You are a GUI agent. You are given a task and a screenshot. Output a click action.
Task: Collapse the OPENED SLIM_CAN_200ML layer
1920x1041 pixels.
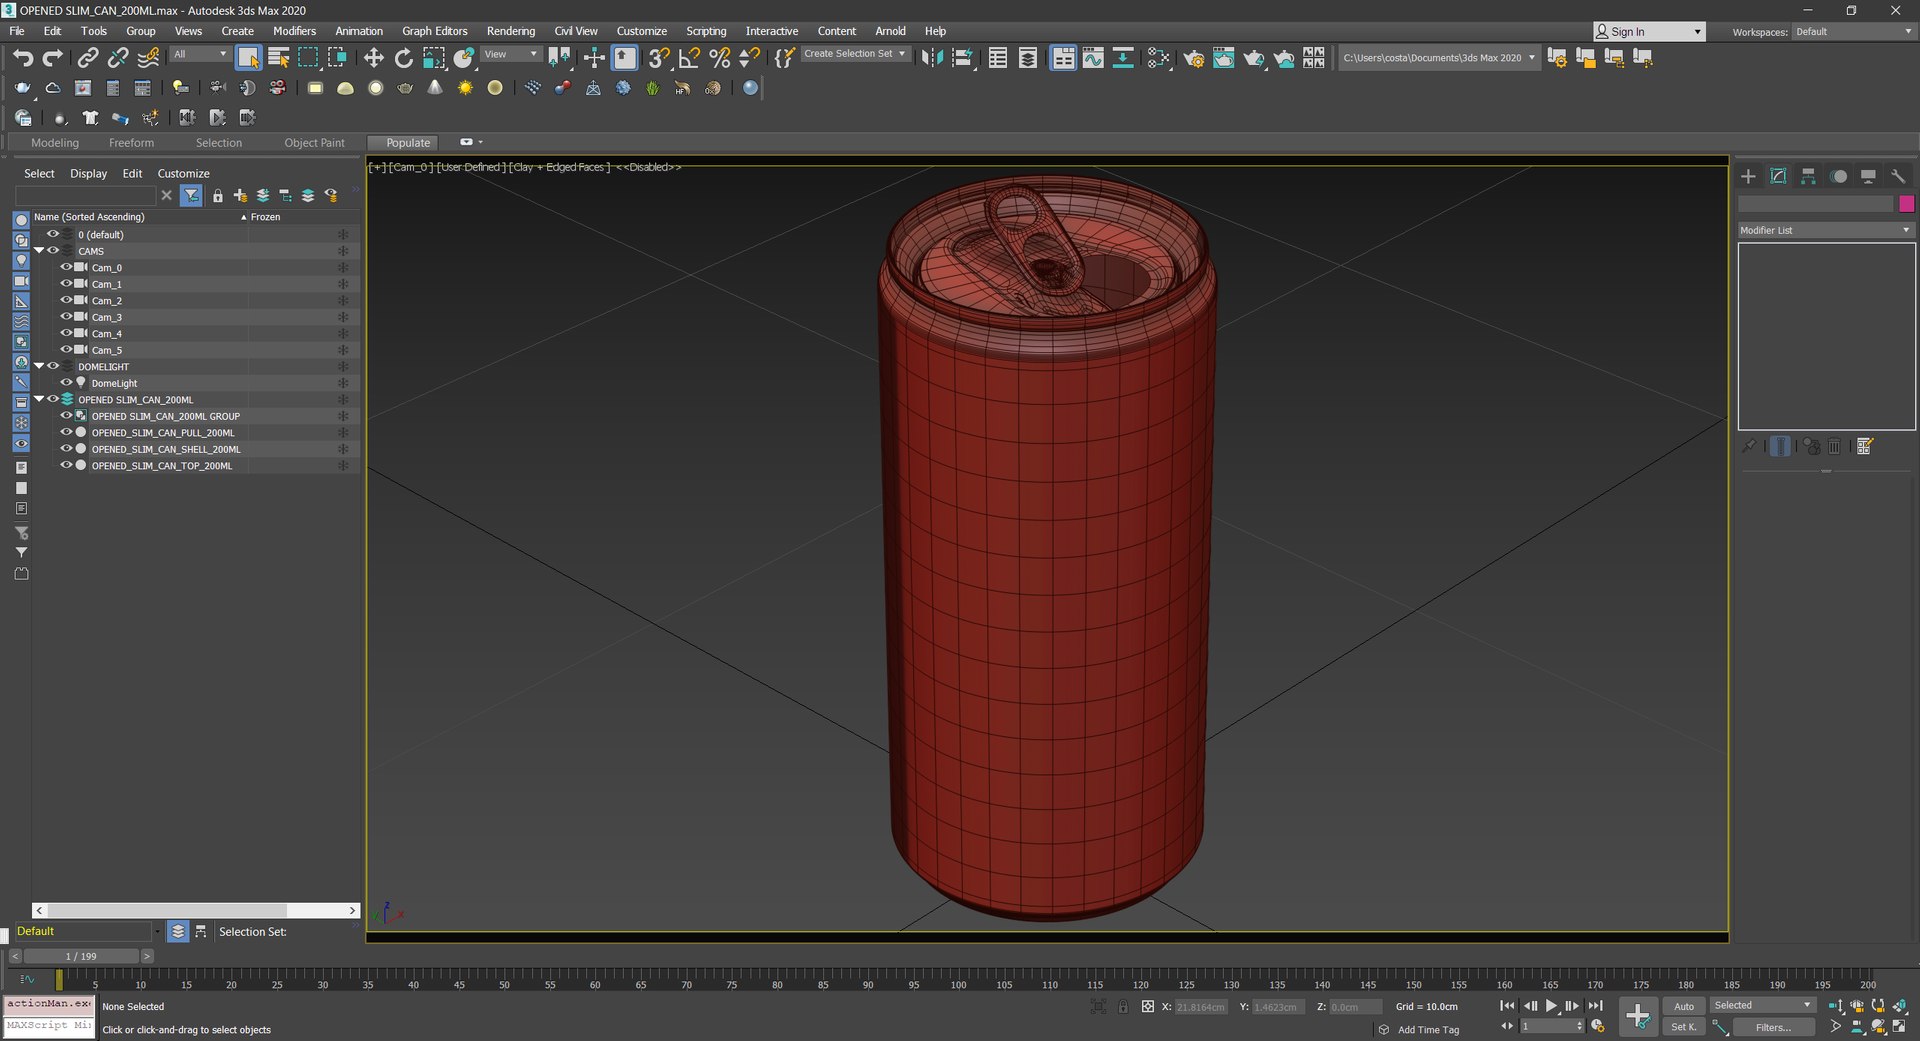39,399
